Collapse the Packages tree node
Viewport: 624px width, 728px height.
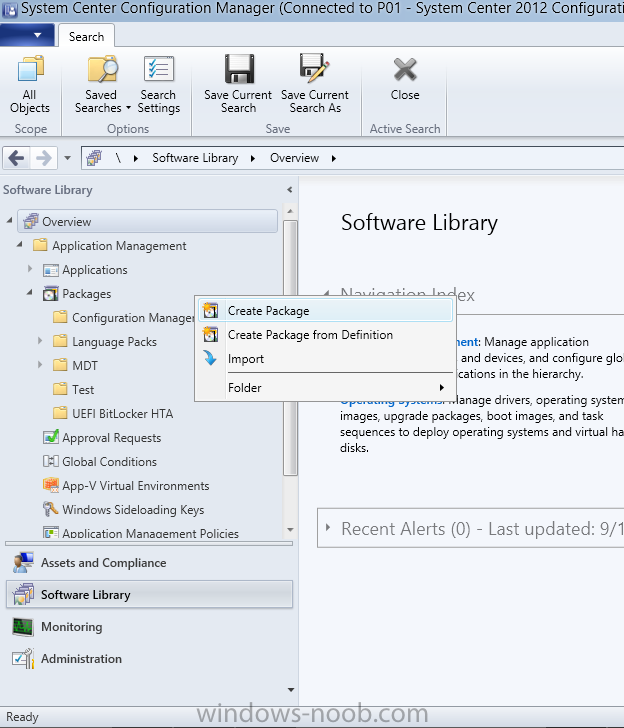29,292
